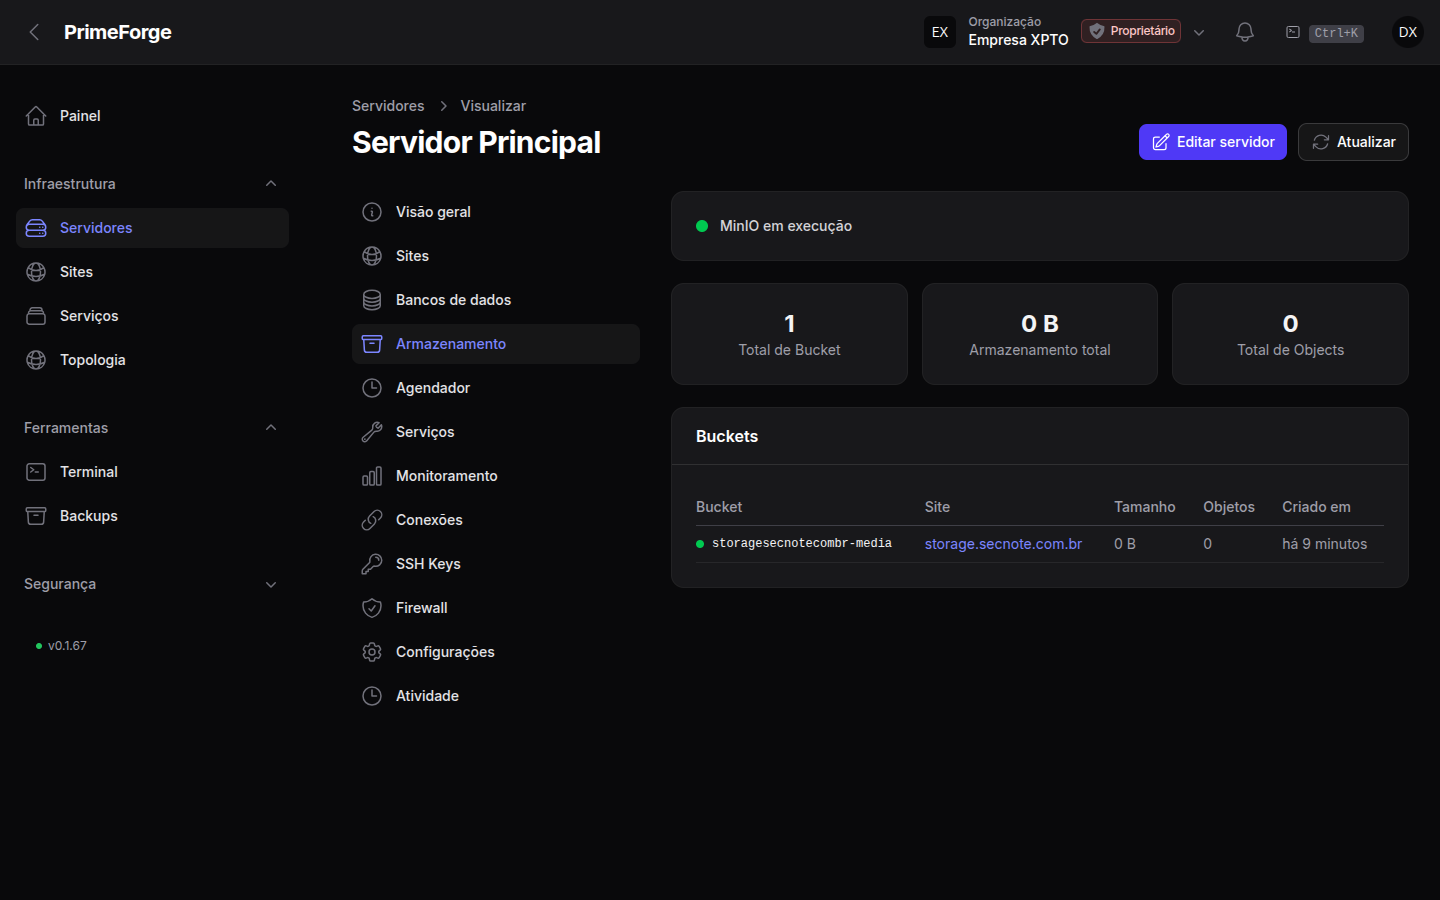Open the storage.secnote.com.br site link
Viewport: 1440px width, 900px height.
1003,544
